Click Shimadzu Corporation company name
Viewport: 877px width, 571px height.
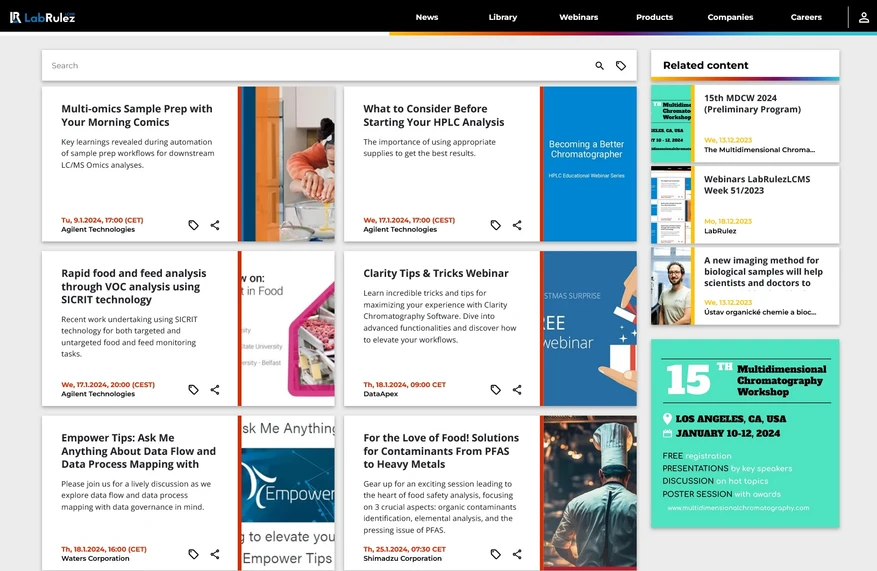(x=402, y=558)
